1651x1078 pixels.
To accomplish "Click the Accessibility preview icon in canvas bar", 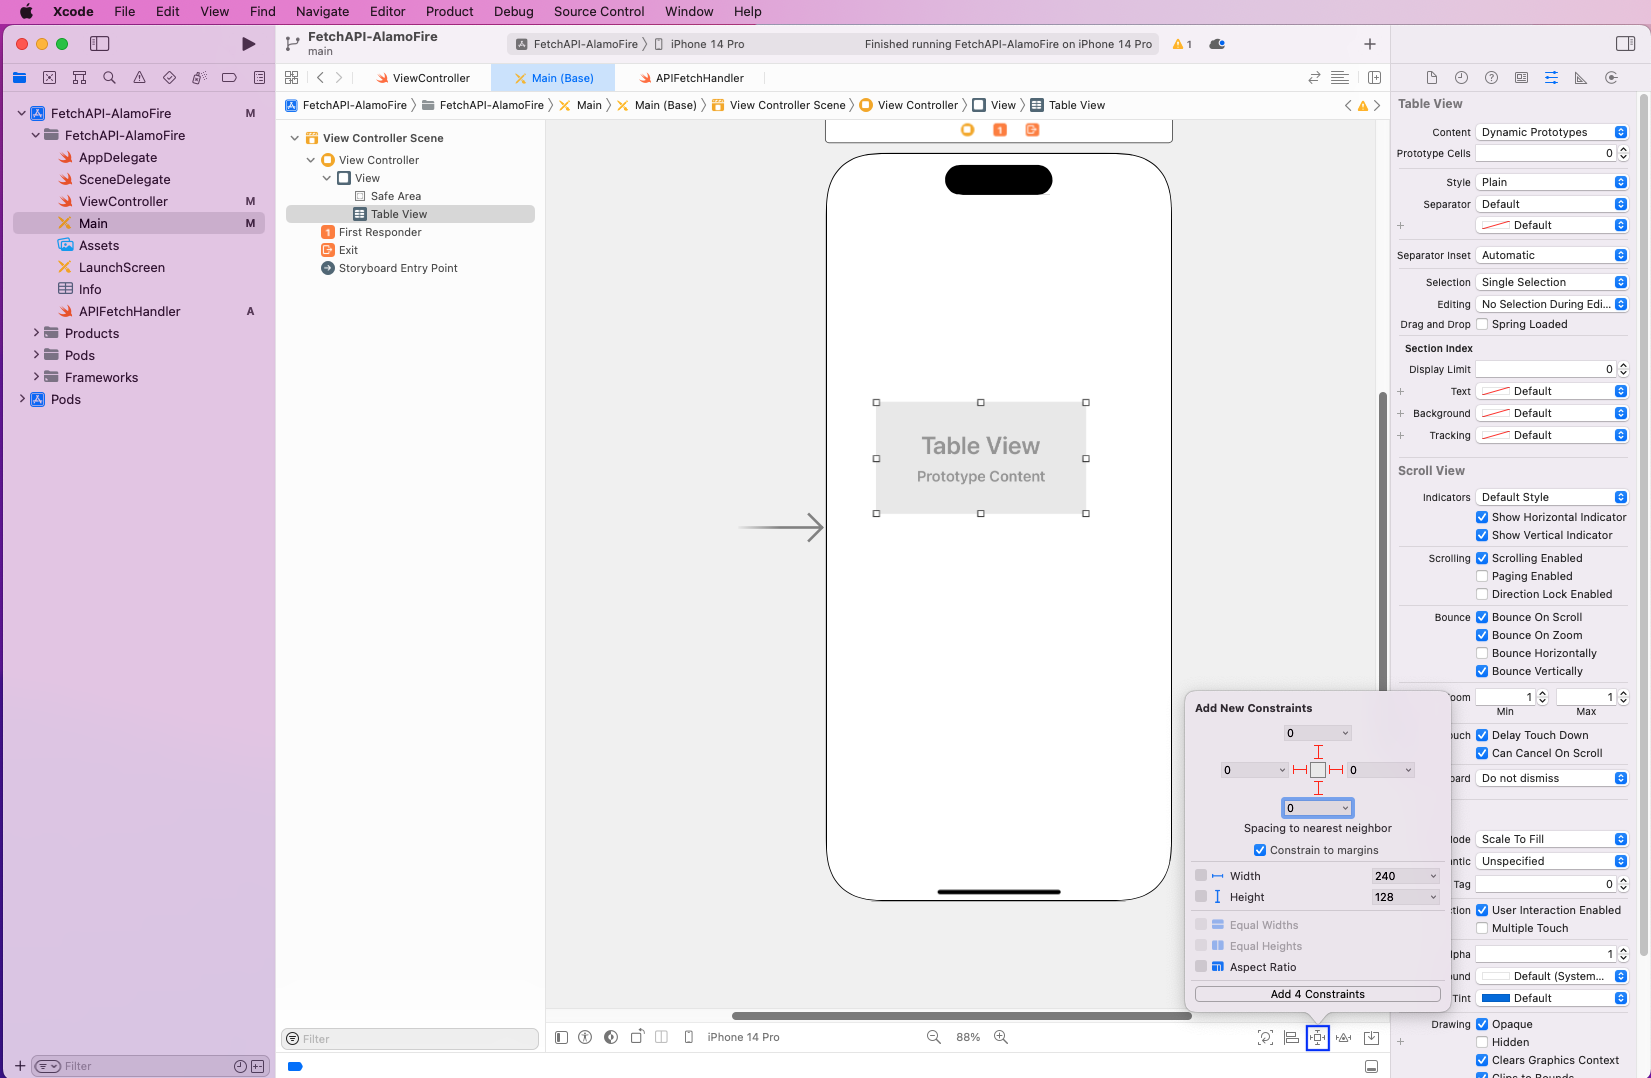I will [x=585, y=1037].
